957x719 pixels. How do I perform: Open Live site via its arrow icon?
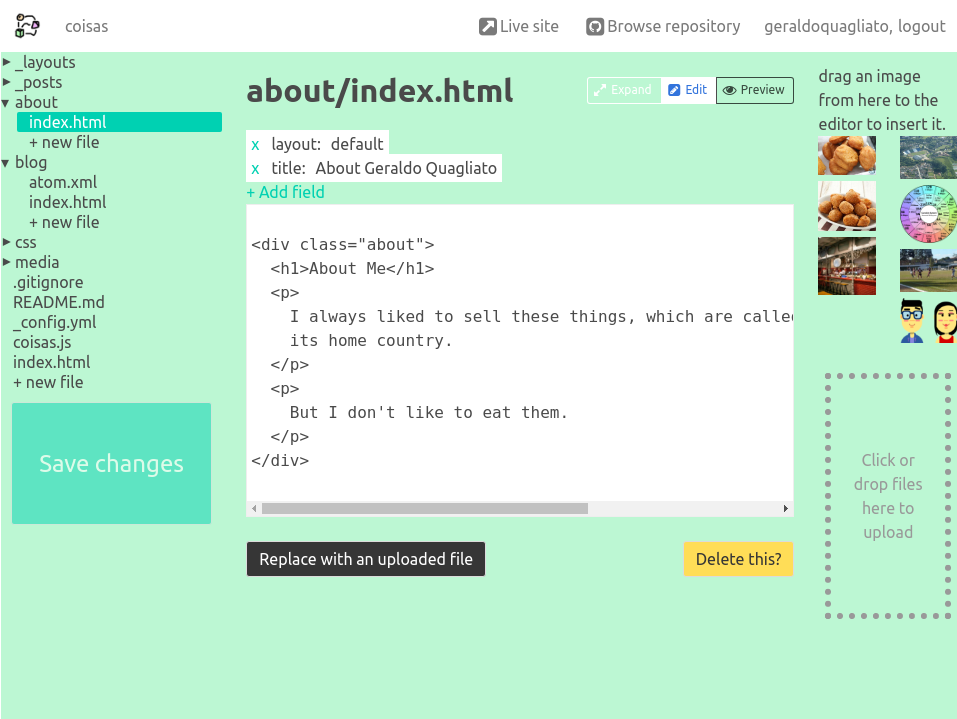[x=487, y=27]
